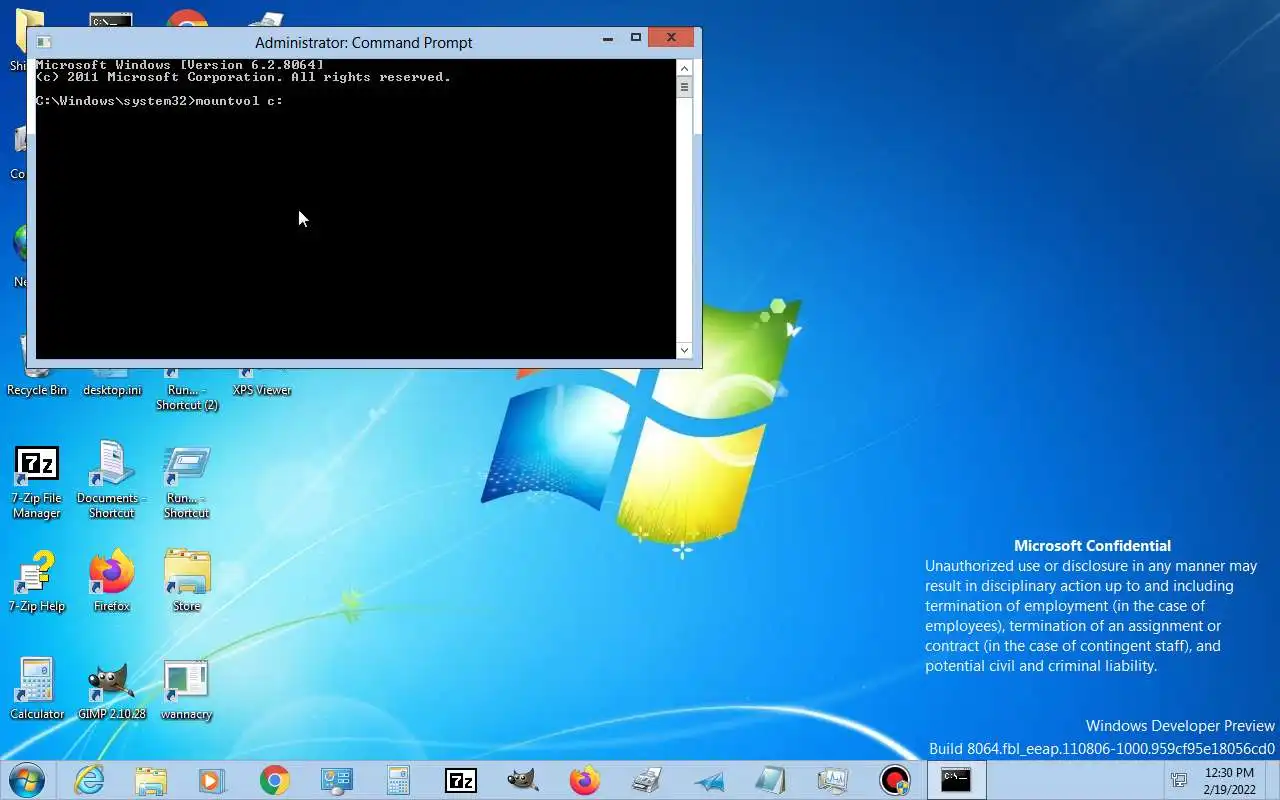Launch Internet Explorer from the taskbar

click(x=89, y=780)
